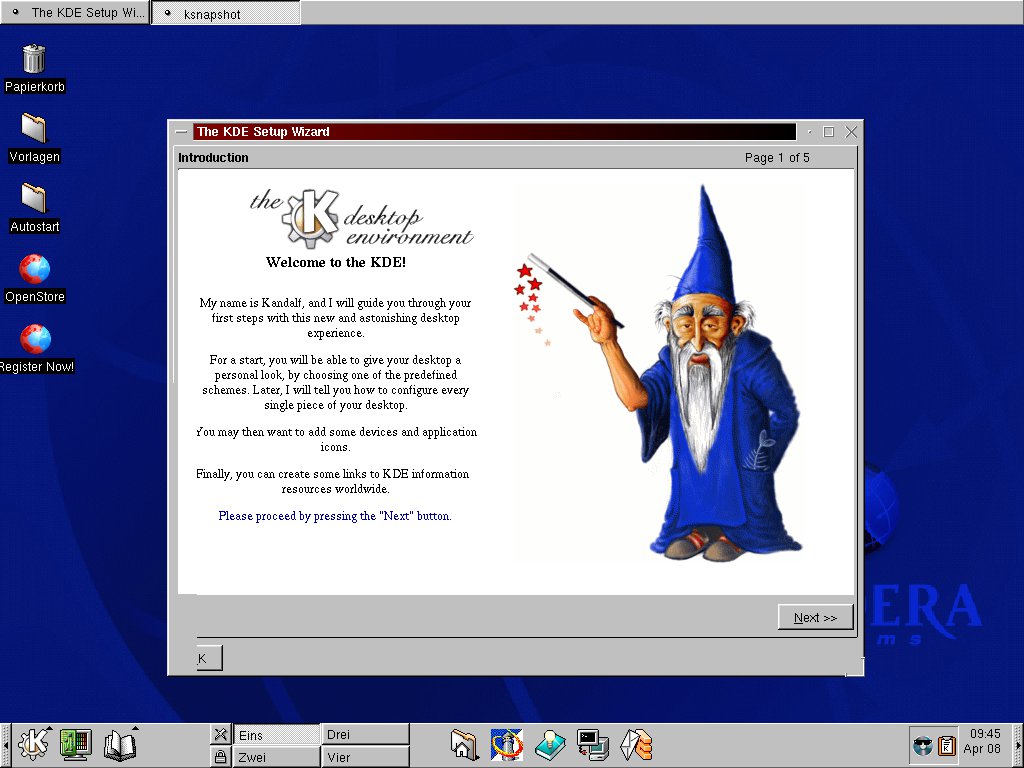Open the clipboard tray icon
The height and width of the screenshot is (768, 1024).
coord(947,746)
